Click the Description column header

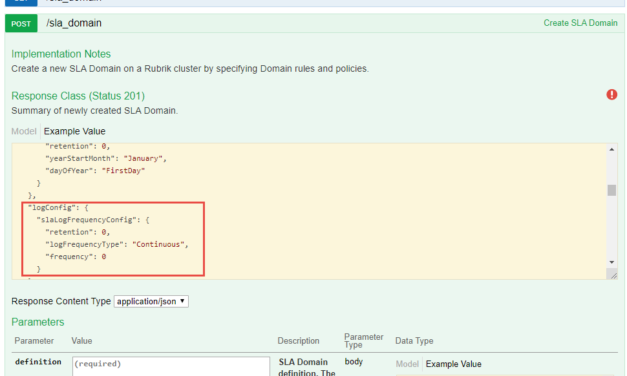pyautogui.click(x=298, y=341)
